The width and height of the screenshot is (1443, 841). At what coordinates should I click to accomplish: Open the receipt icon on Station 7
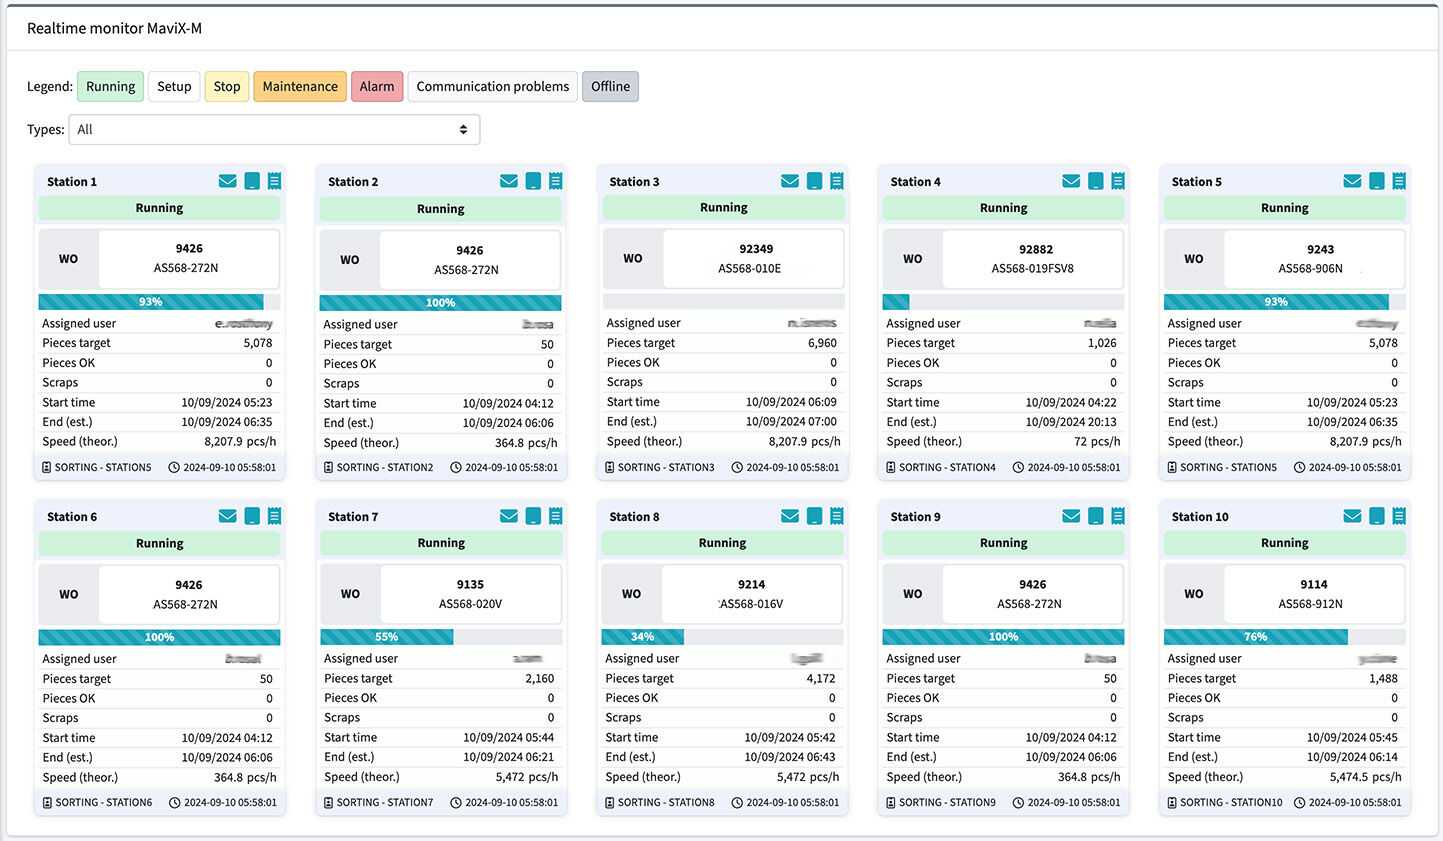pos(556,516)
